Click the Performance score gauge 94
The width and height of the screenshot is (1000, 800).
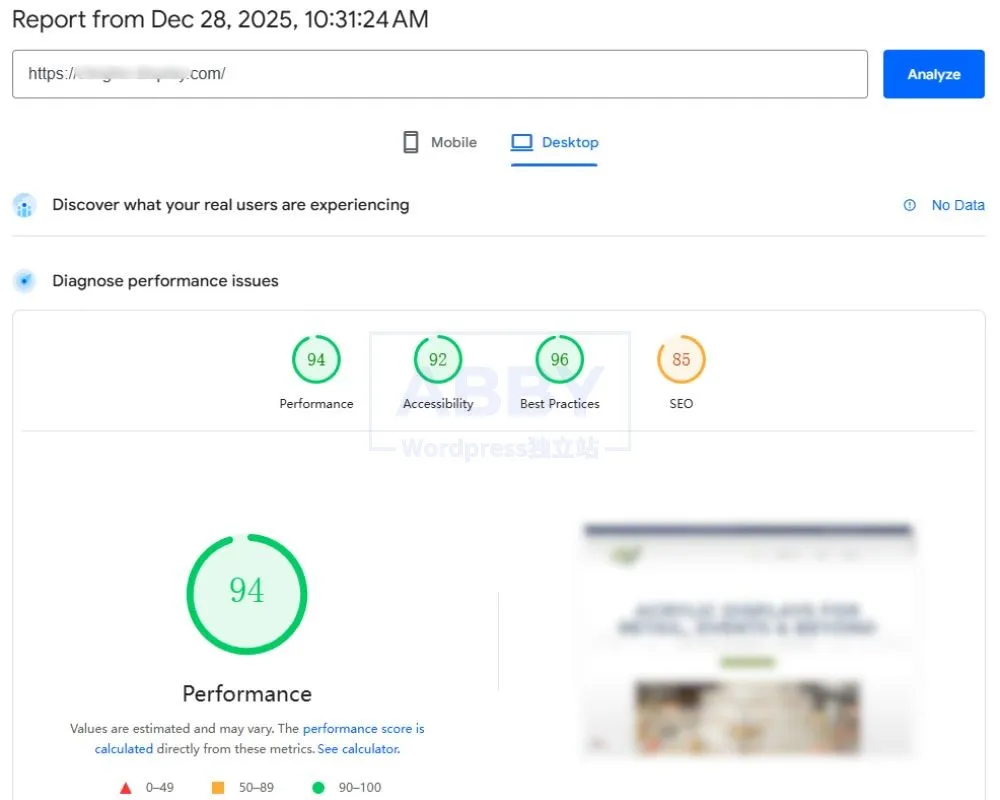click(x=316, y=360)
